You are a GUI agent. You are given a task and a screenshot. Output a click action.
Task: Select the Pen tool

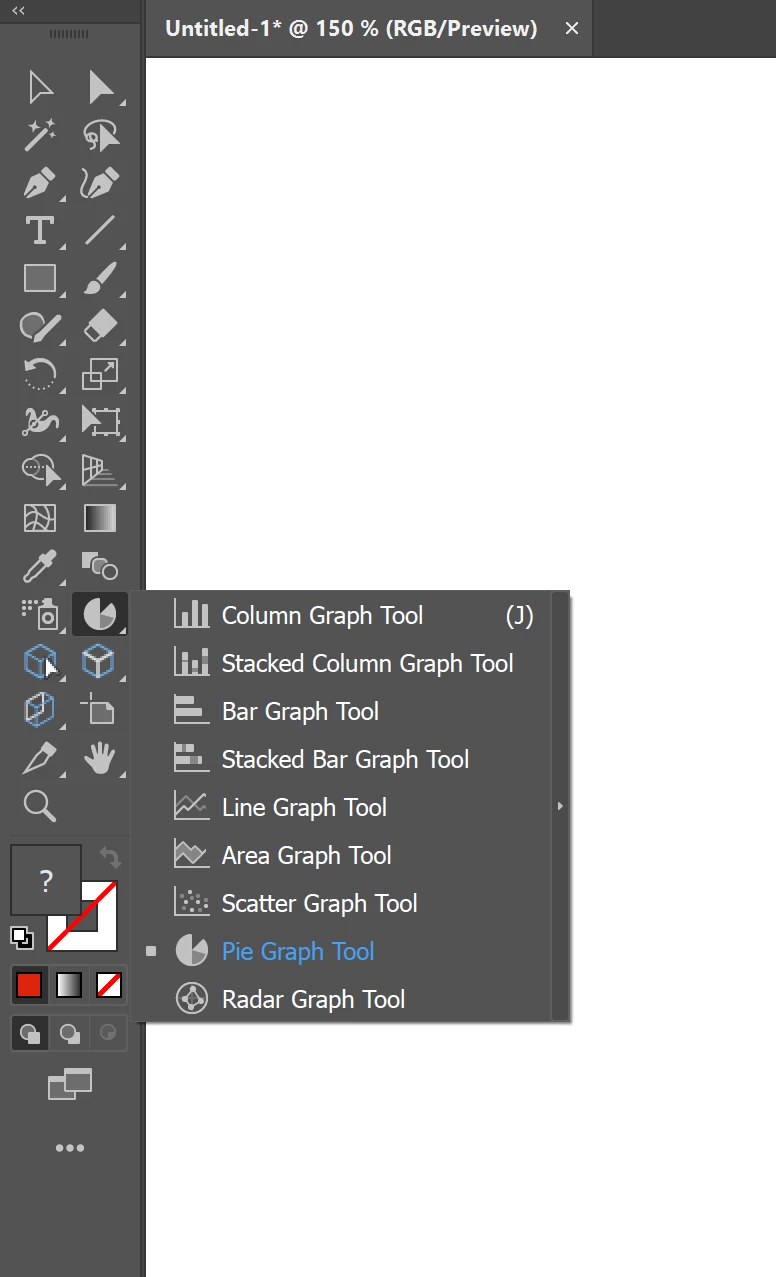click(x=40, y=182)
